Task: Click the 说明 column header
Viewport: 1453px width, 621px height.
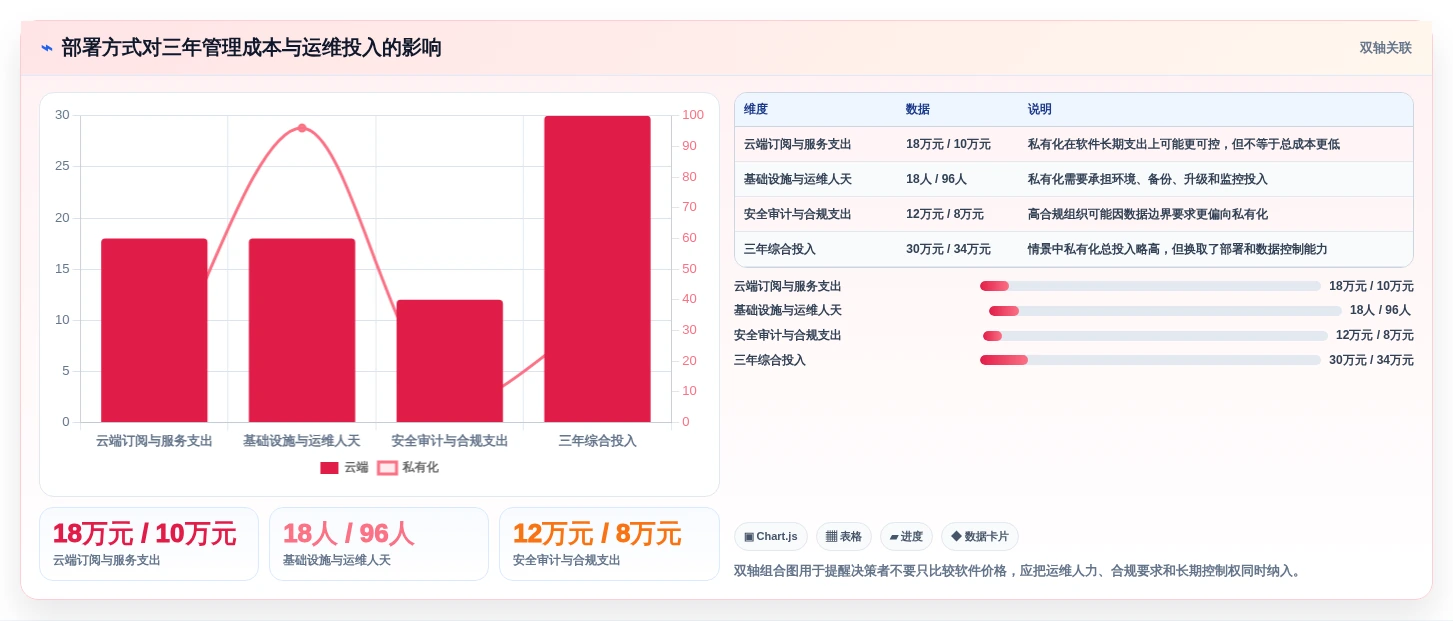Action: coord(1040,110)
